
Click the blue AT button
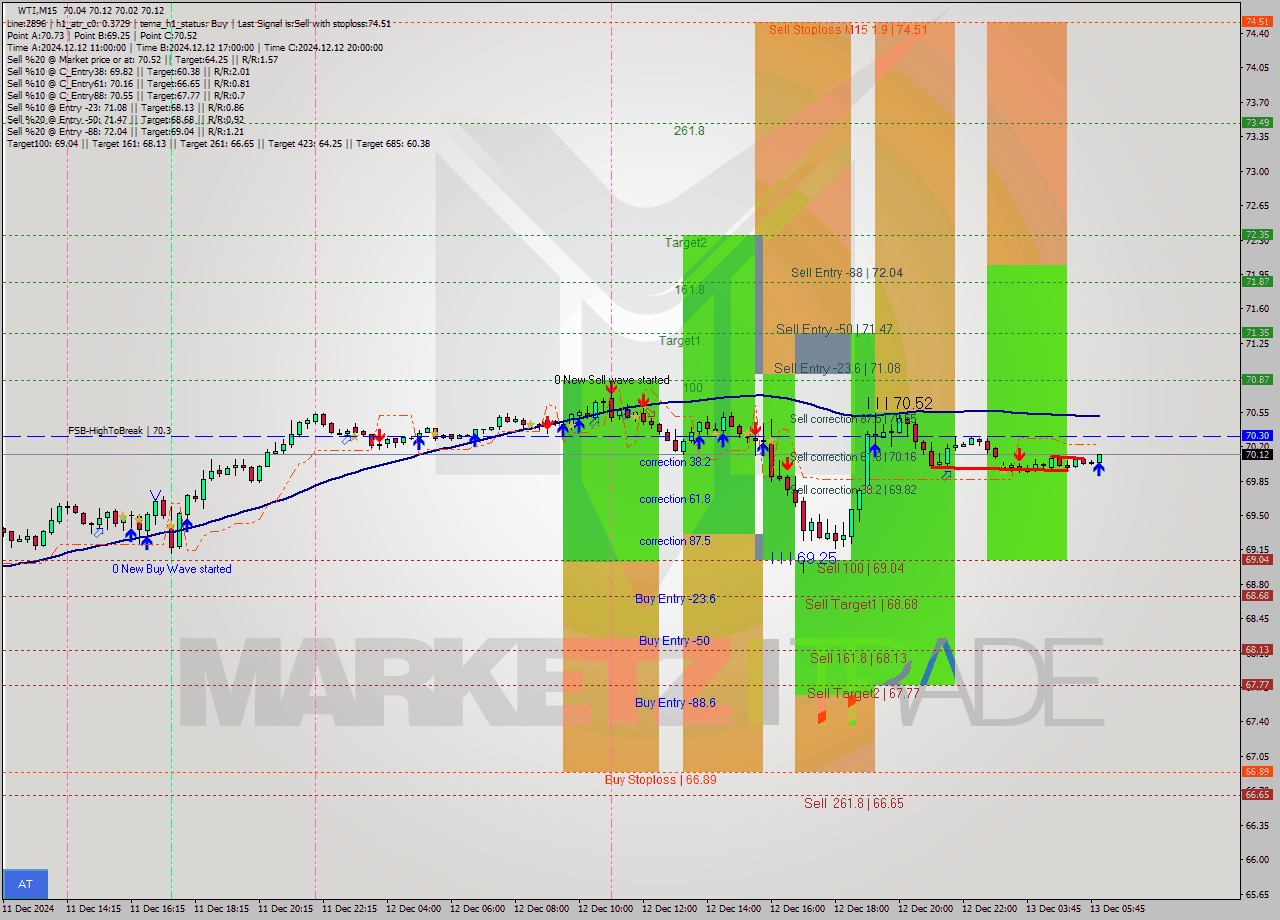pyautogui.click(x=25, y=884)
